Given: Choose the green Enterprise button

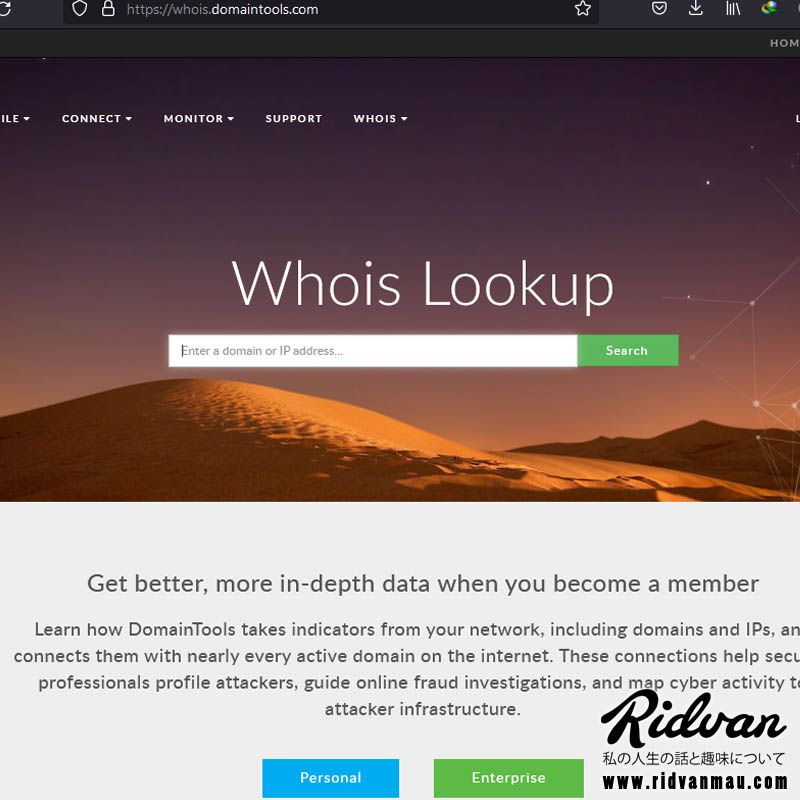Looking at the screenshot, I should [509, 778].
